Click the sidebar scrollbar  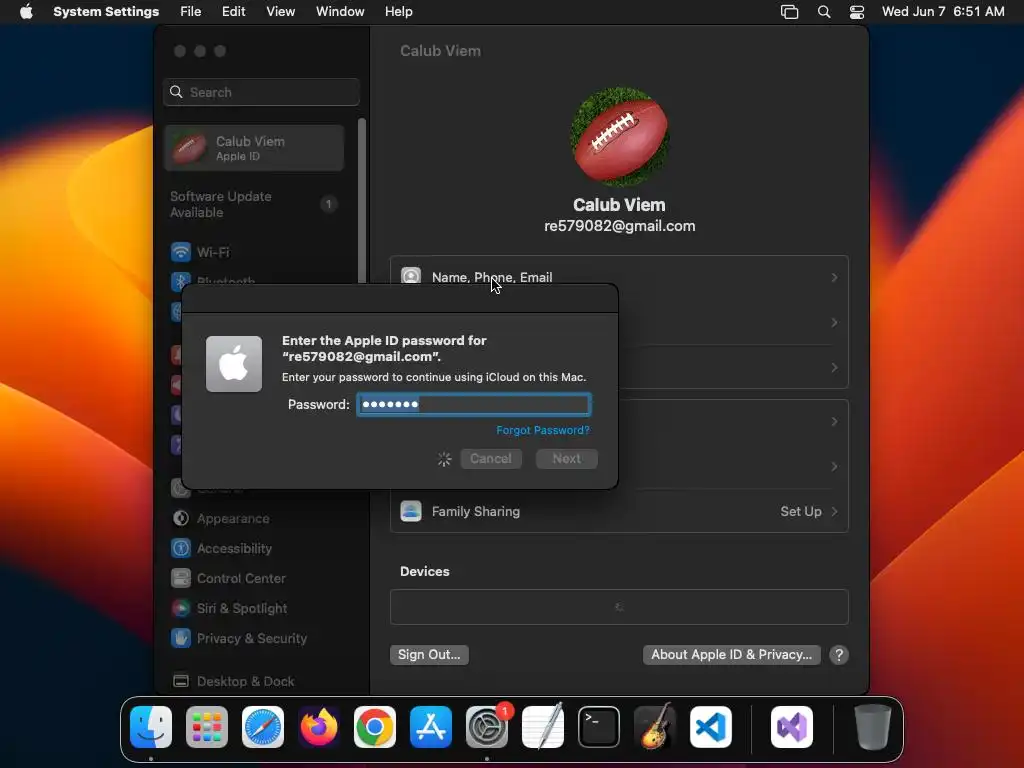pos(362,201)
